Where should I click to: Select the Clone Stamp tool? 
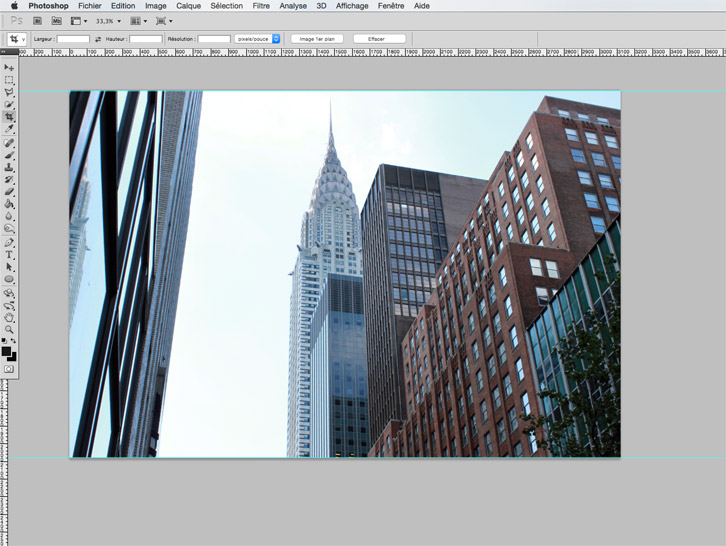click(9, 168)
